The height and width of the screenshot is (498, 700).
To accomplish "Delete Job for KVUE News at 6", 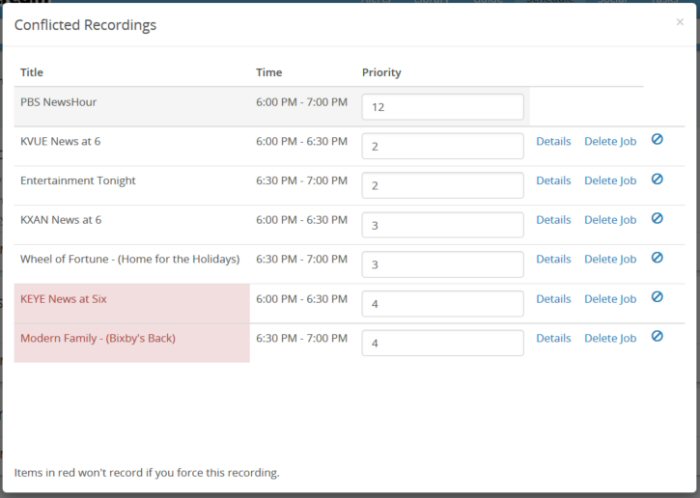I will (x=610, y=141).
